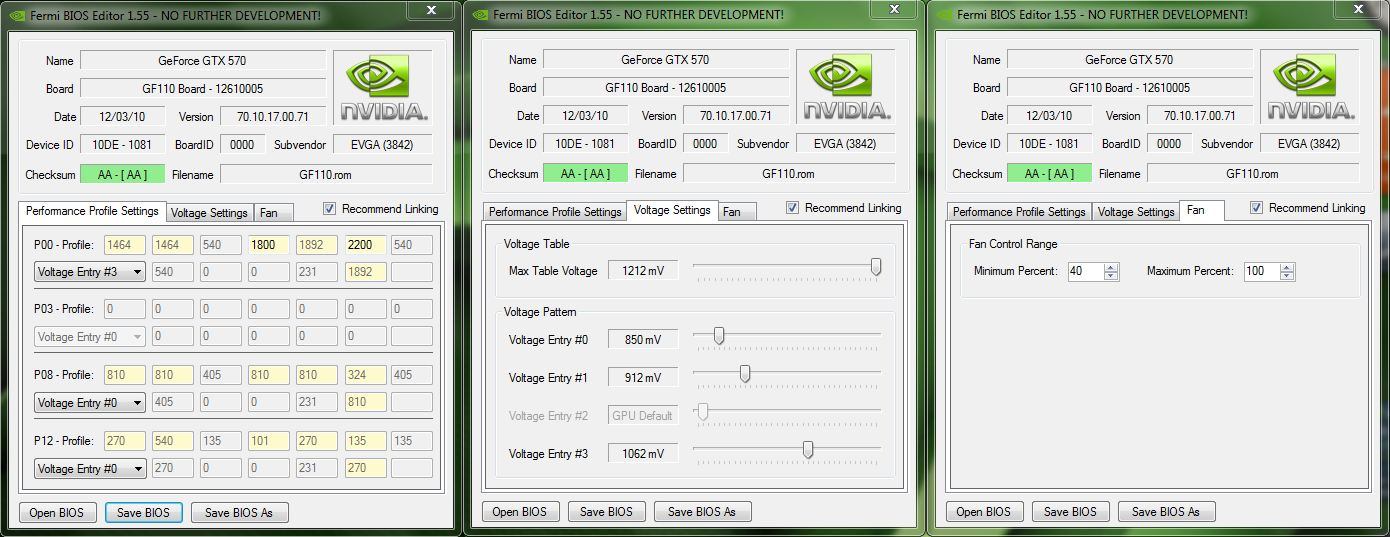This screenshot has width=1390, height=537.
Task: Click Save BIOS As in right window
Action: [1166, 511]
